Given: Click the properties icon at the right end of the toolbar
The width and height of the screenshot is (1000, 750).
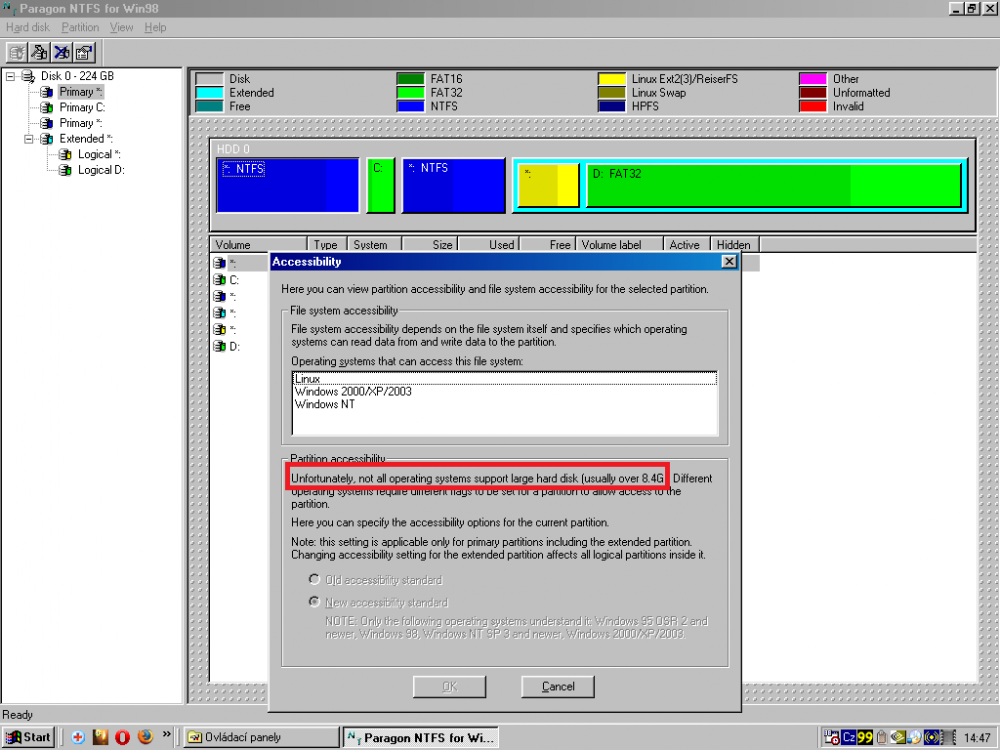Looking at the screenshot, I should tap(84, 52).
